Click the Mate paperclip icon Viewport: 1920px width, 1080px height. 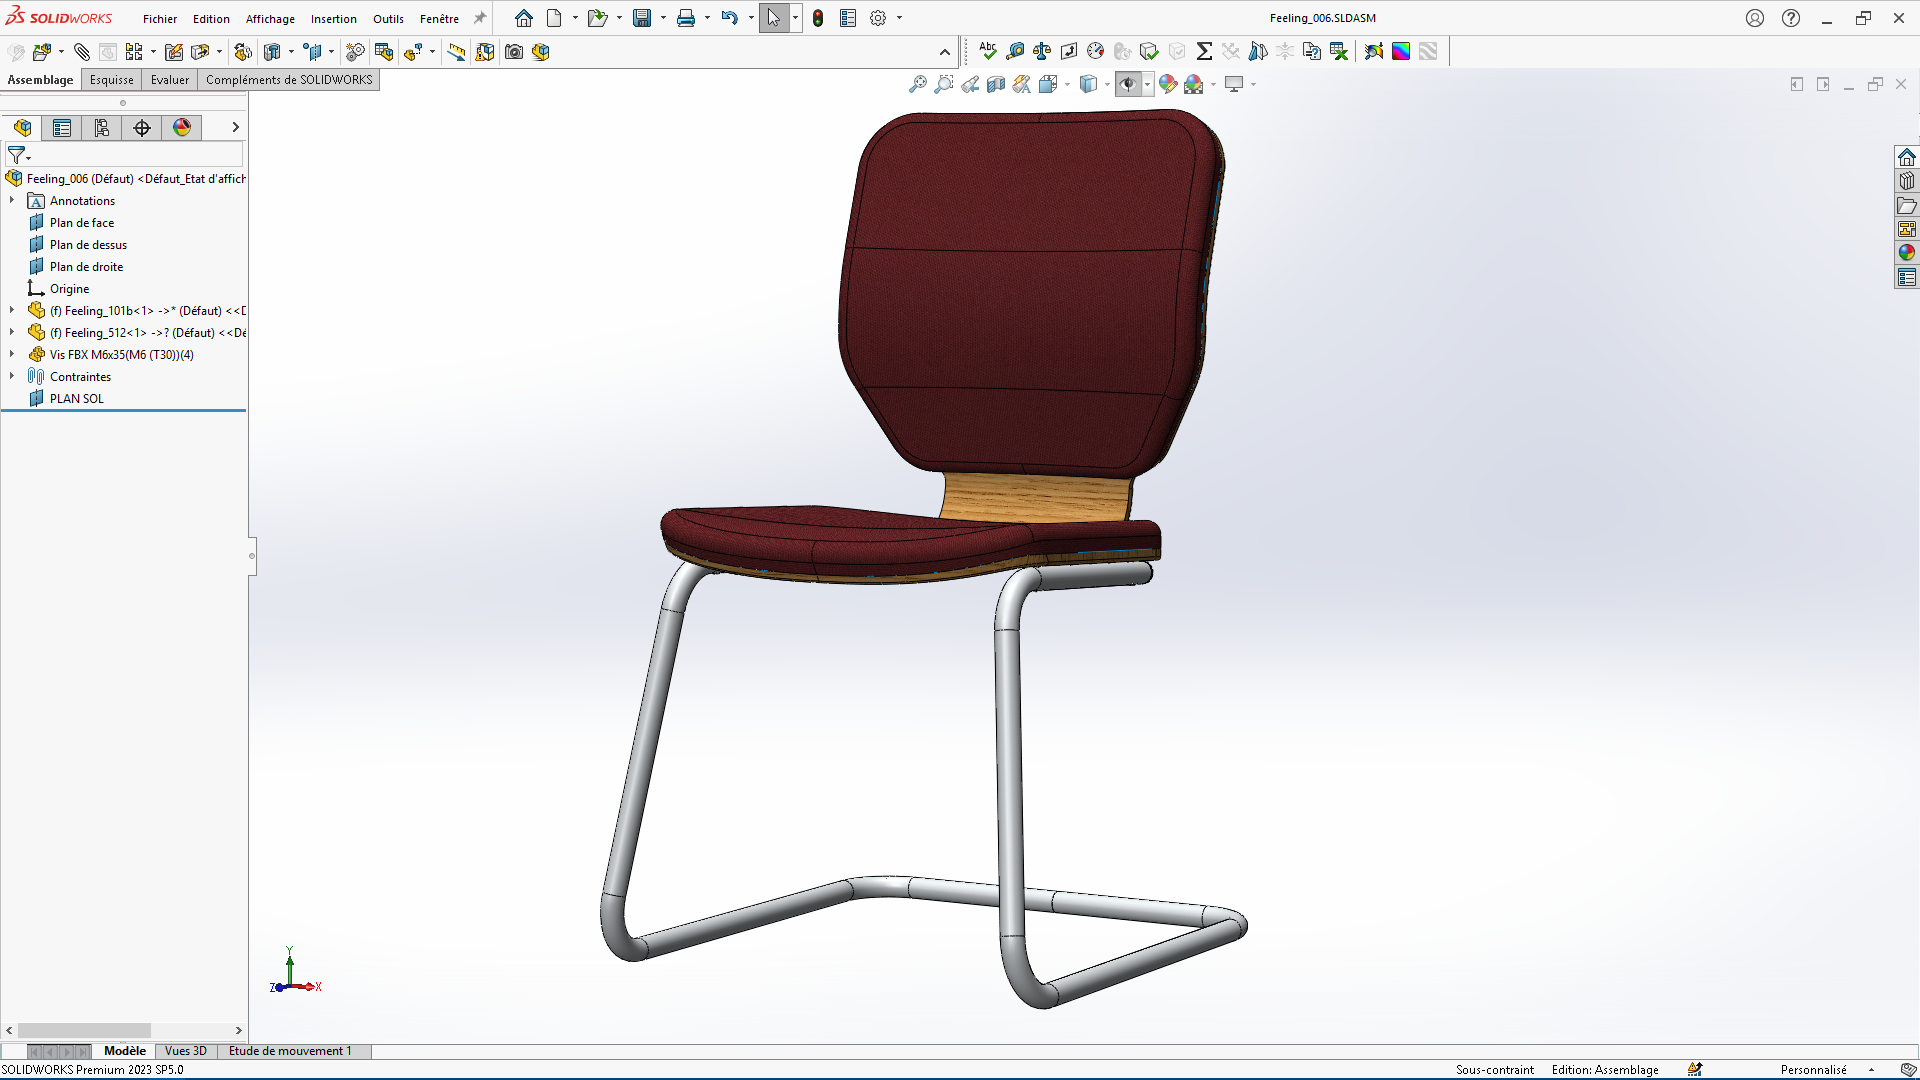point(82,52)
